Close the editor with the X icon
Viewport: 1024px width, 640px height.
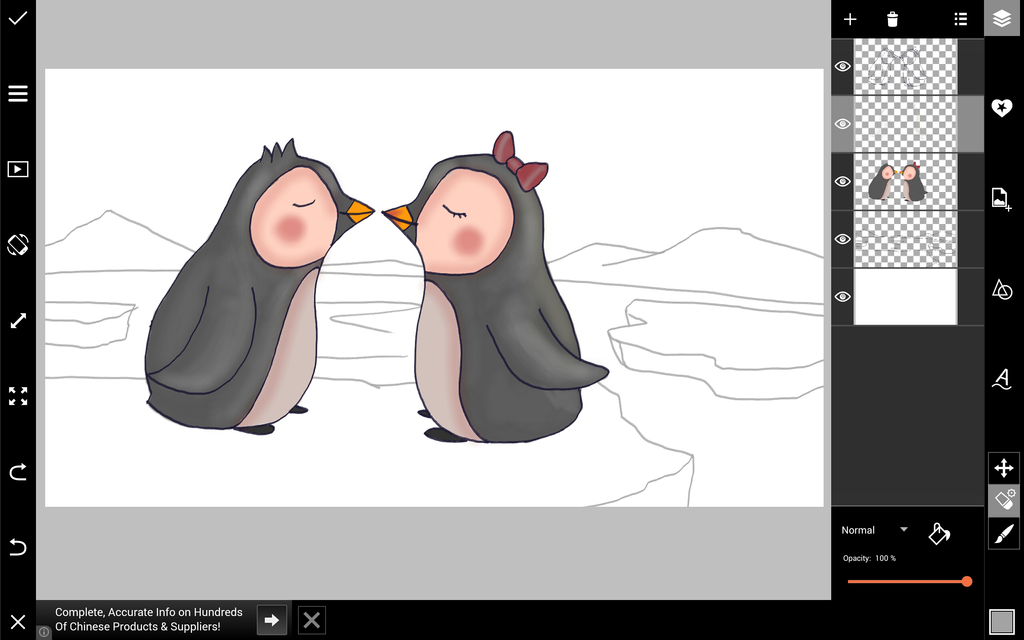(x=18, y=622)
